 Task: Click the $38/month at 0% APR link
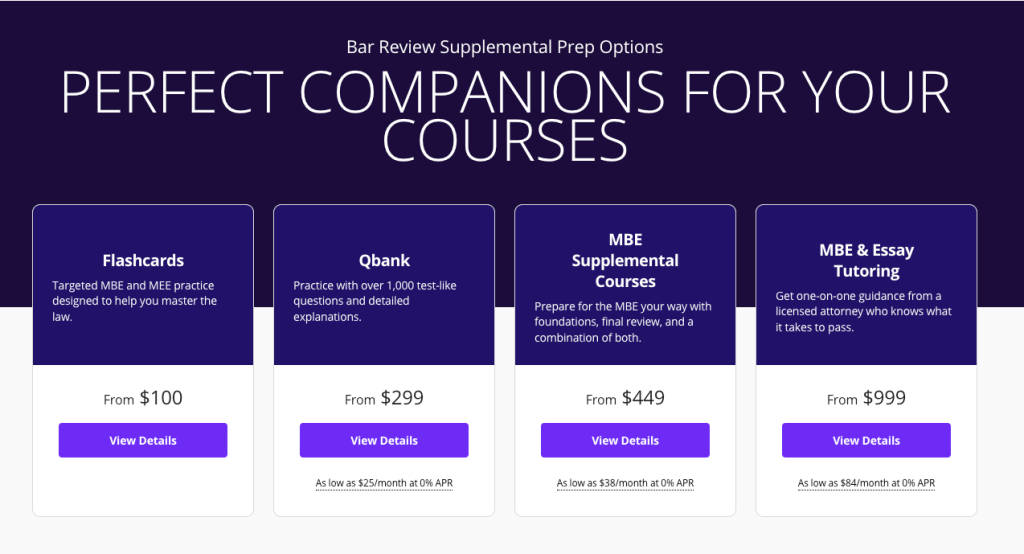click(x=625, y=483)
